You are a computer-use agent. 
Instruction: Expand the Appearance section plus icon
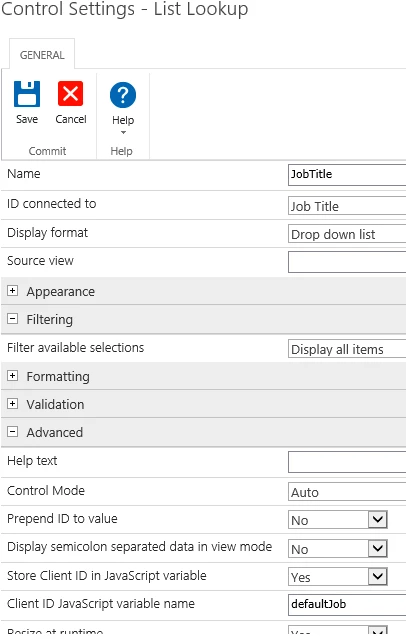[x=13, y=291]
